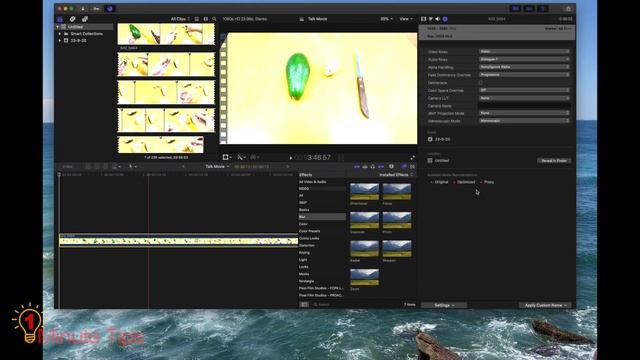This screenshot has height=360, width=640.
Task: Toggle timeline snapping
Action: 381,167
